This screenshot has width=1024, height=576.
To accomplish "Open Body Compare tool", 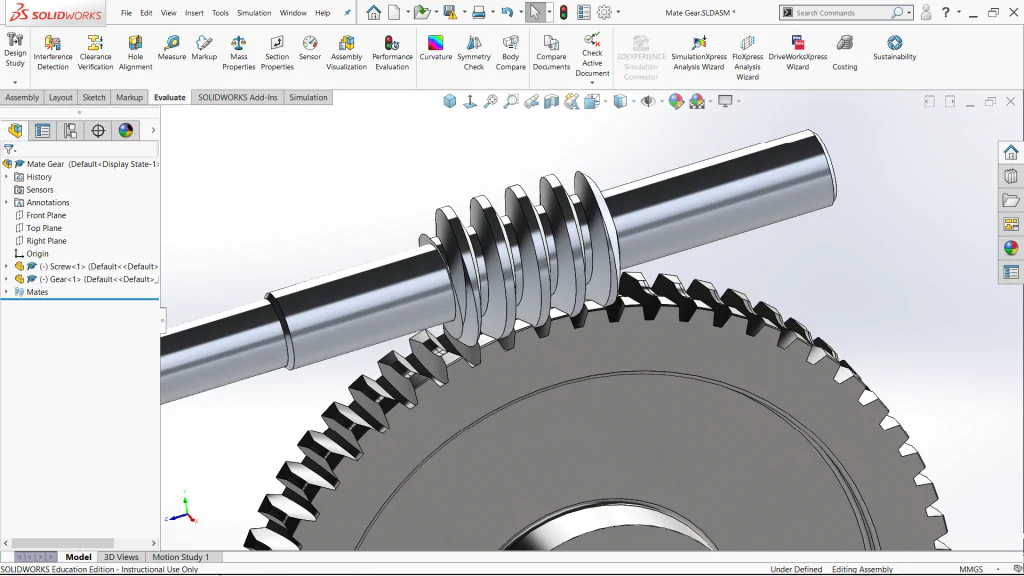I will coord(511,52).
